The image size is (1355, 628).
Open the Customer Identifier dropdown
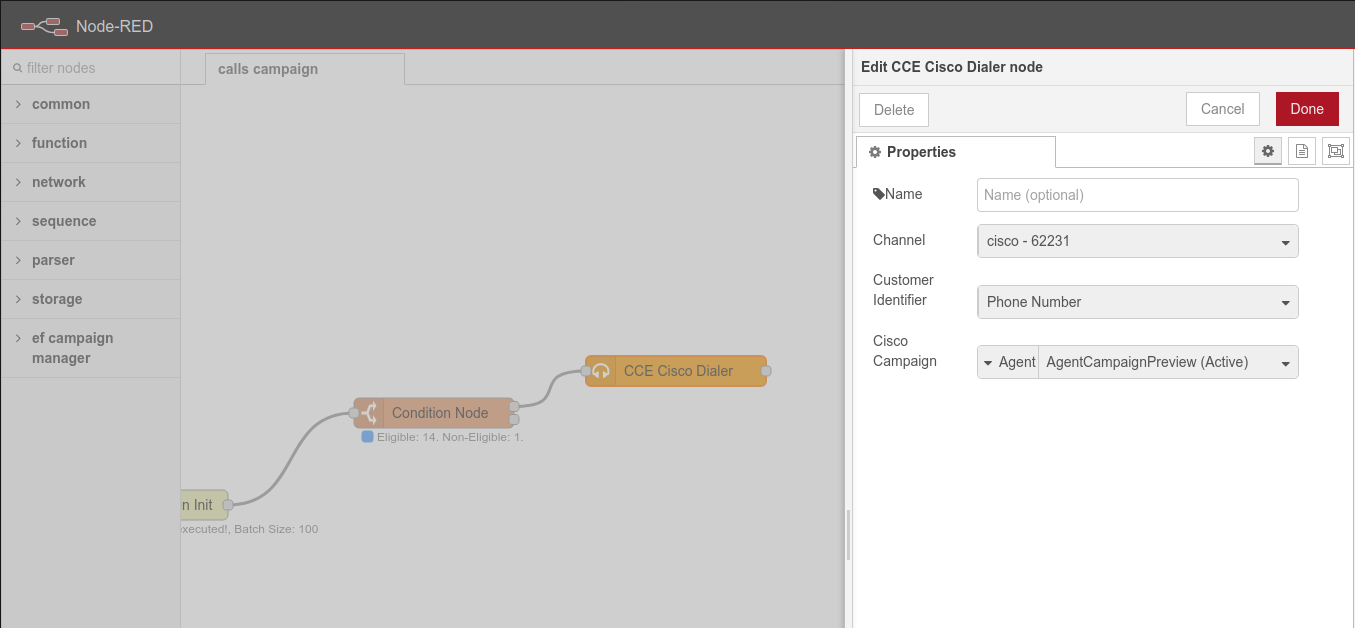[x=1137, y=302]
